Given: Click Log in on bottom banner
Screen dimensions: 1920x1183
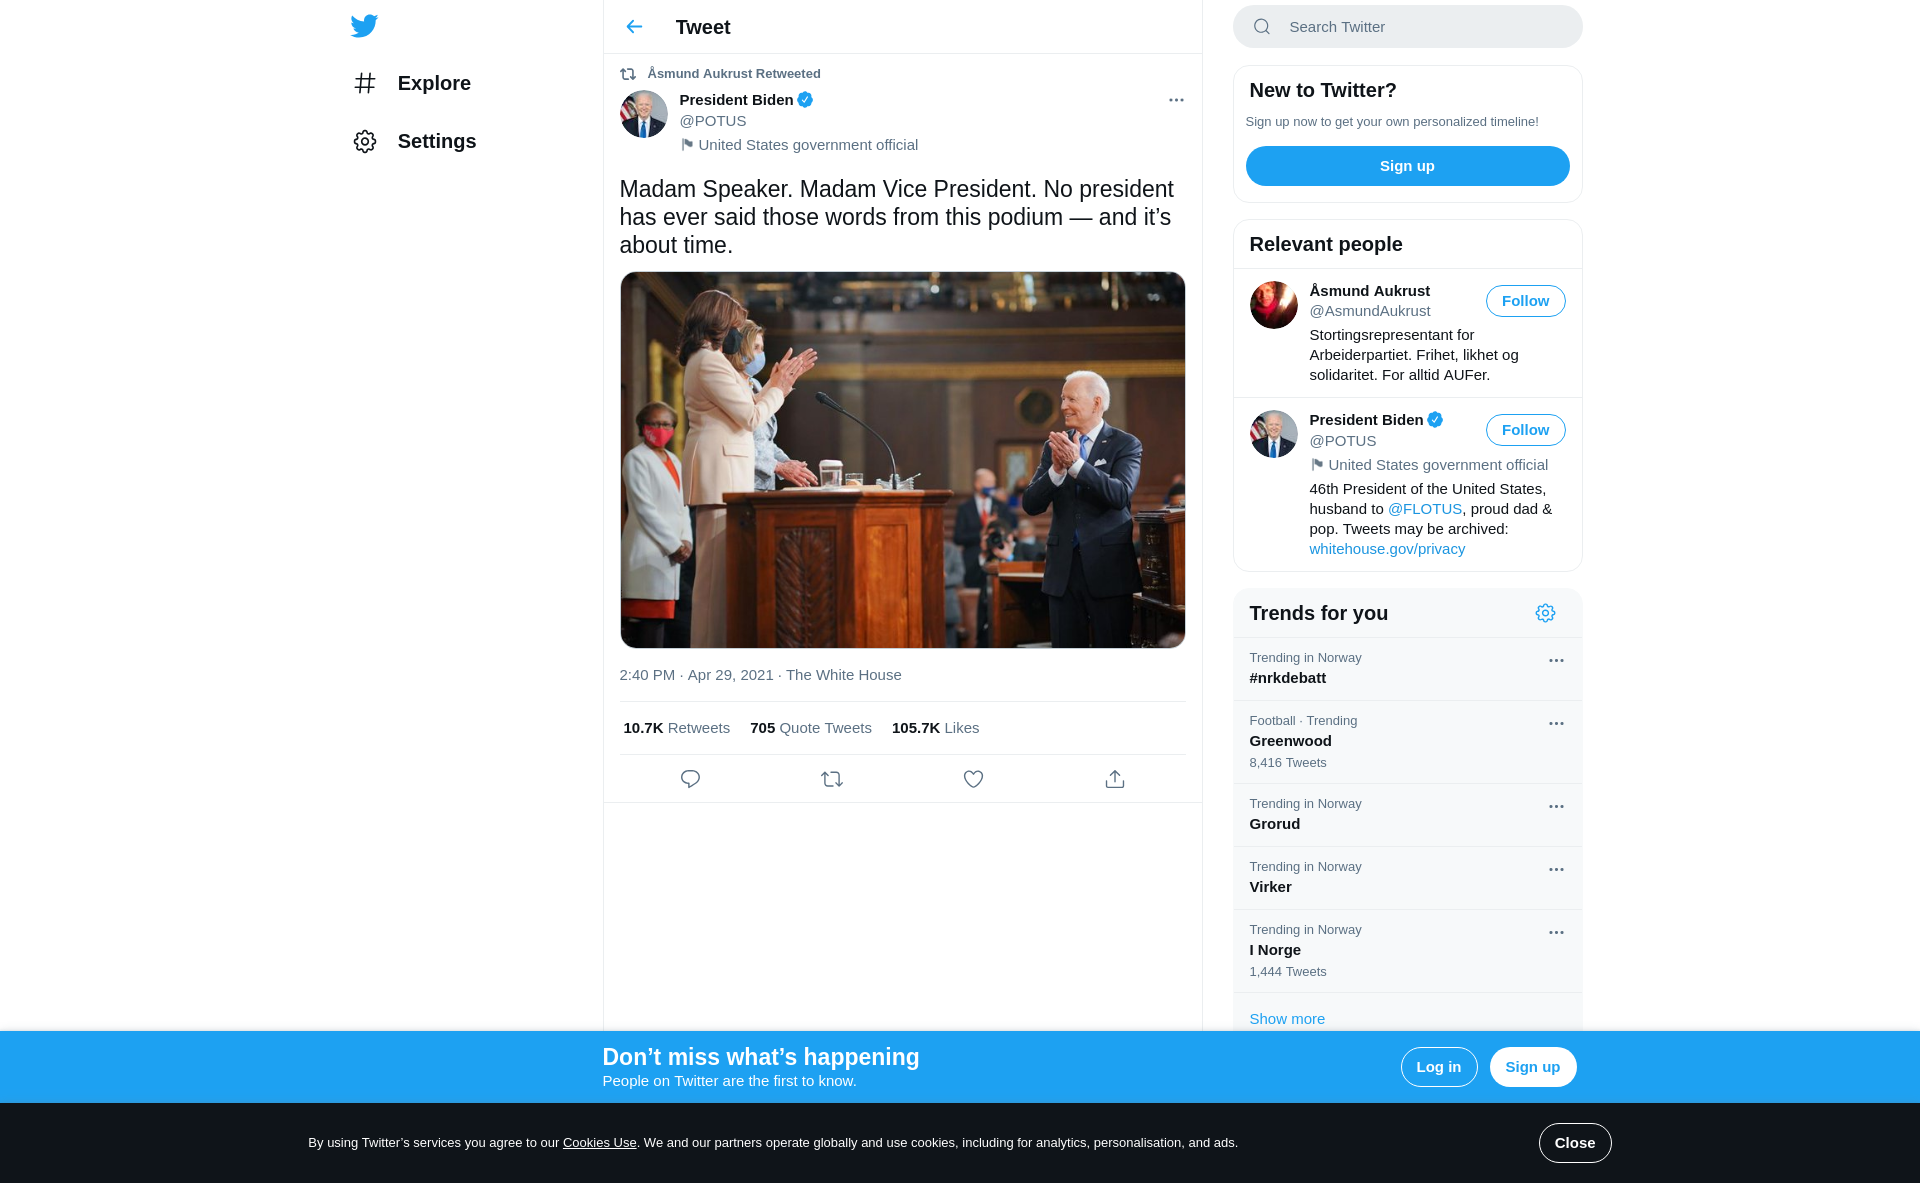Looking at the screenshot, I should click(1438, 1067).
